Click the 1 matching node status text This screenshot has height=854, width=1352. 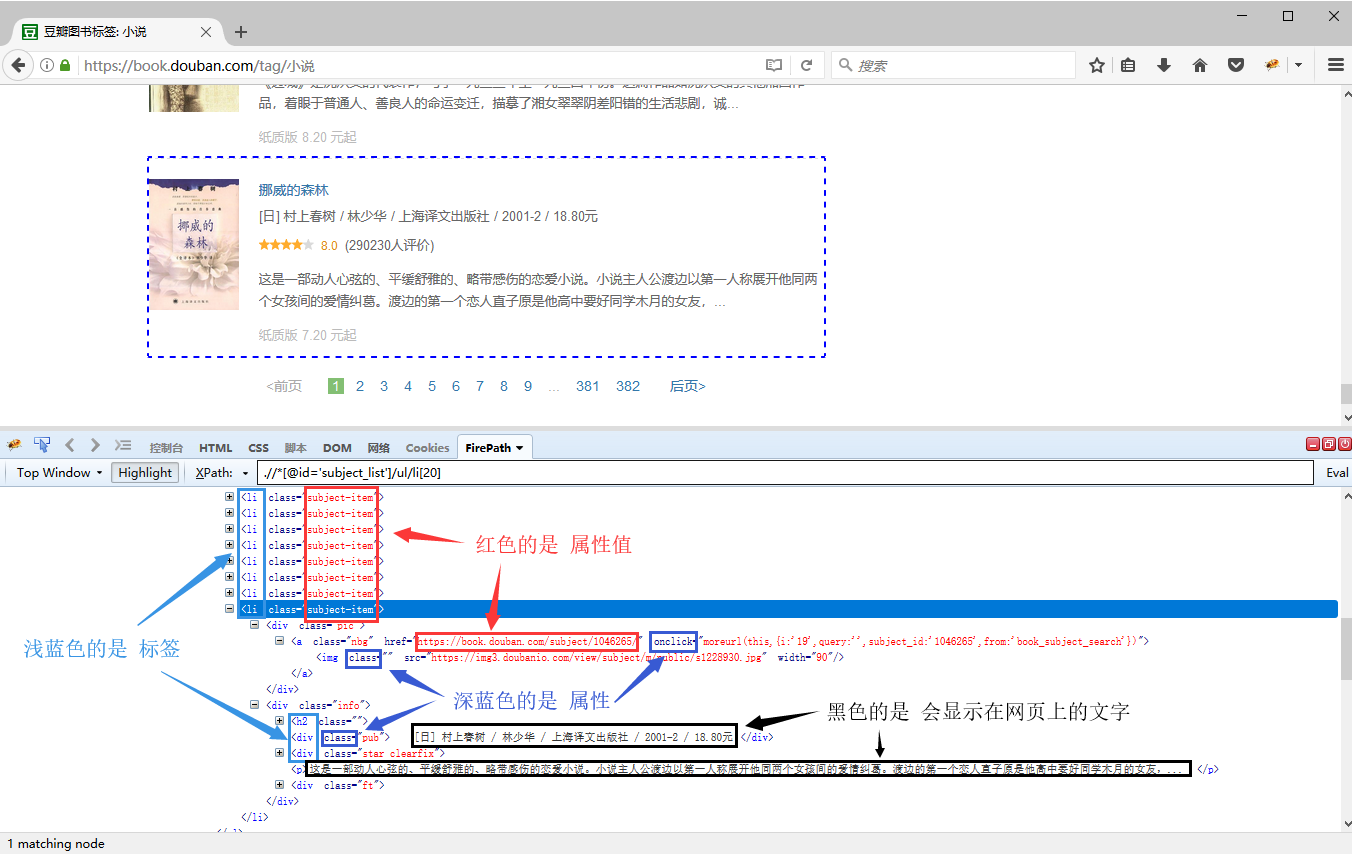(x=55, y=844)
